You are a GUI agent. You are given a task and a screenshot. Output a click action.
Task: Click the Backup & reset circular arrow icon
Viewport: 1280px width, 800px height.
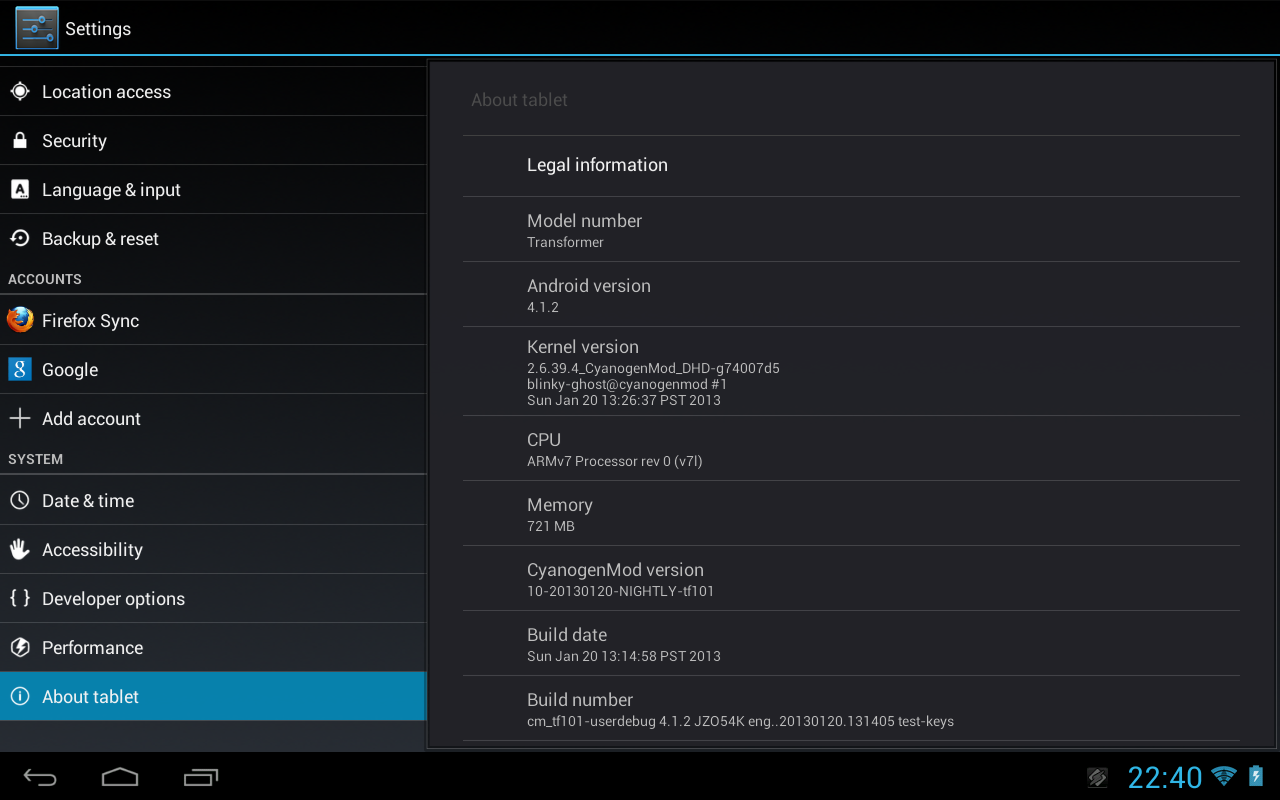click(x=20, y=239)
